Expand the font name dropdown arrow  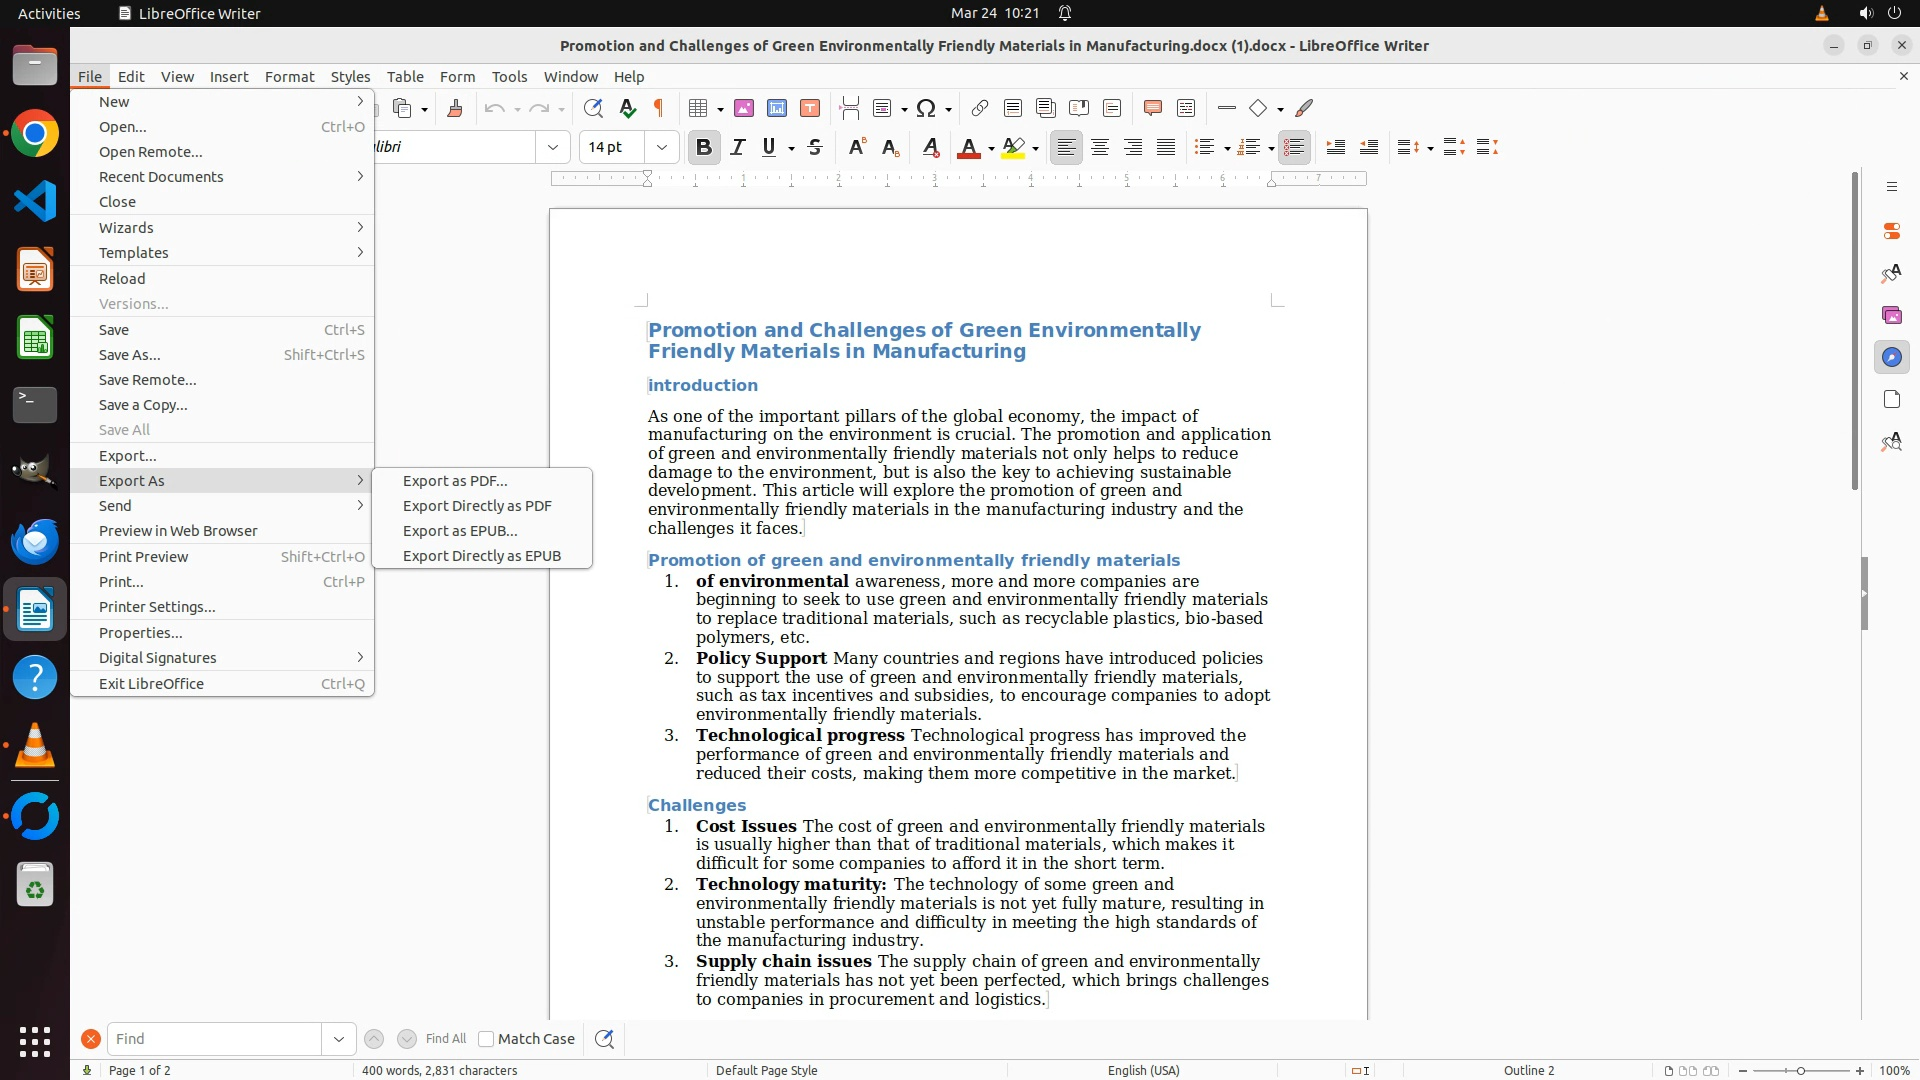click(553, 148)
